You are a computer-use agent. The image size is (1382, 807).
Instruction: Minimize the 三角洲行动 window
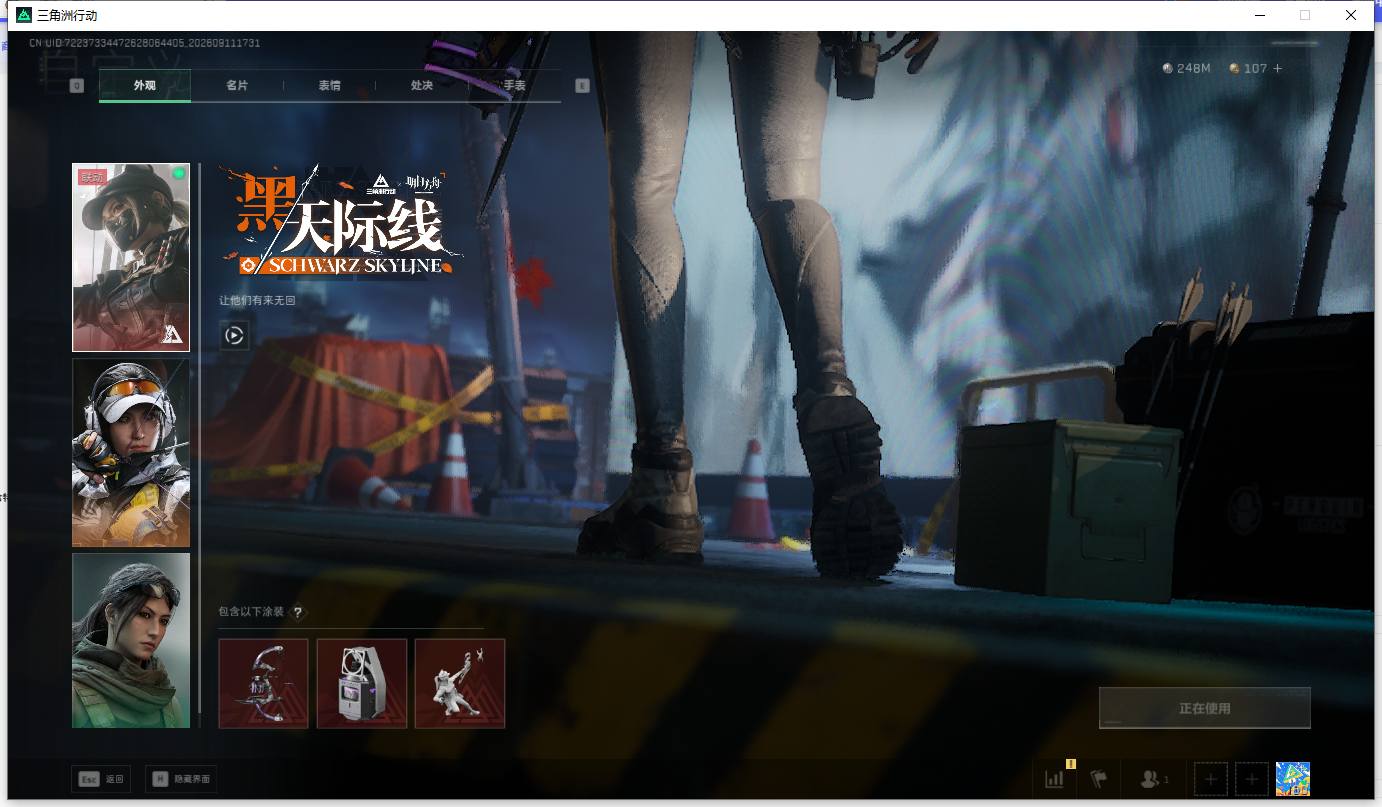(1260, 15)
